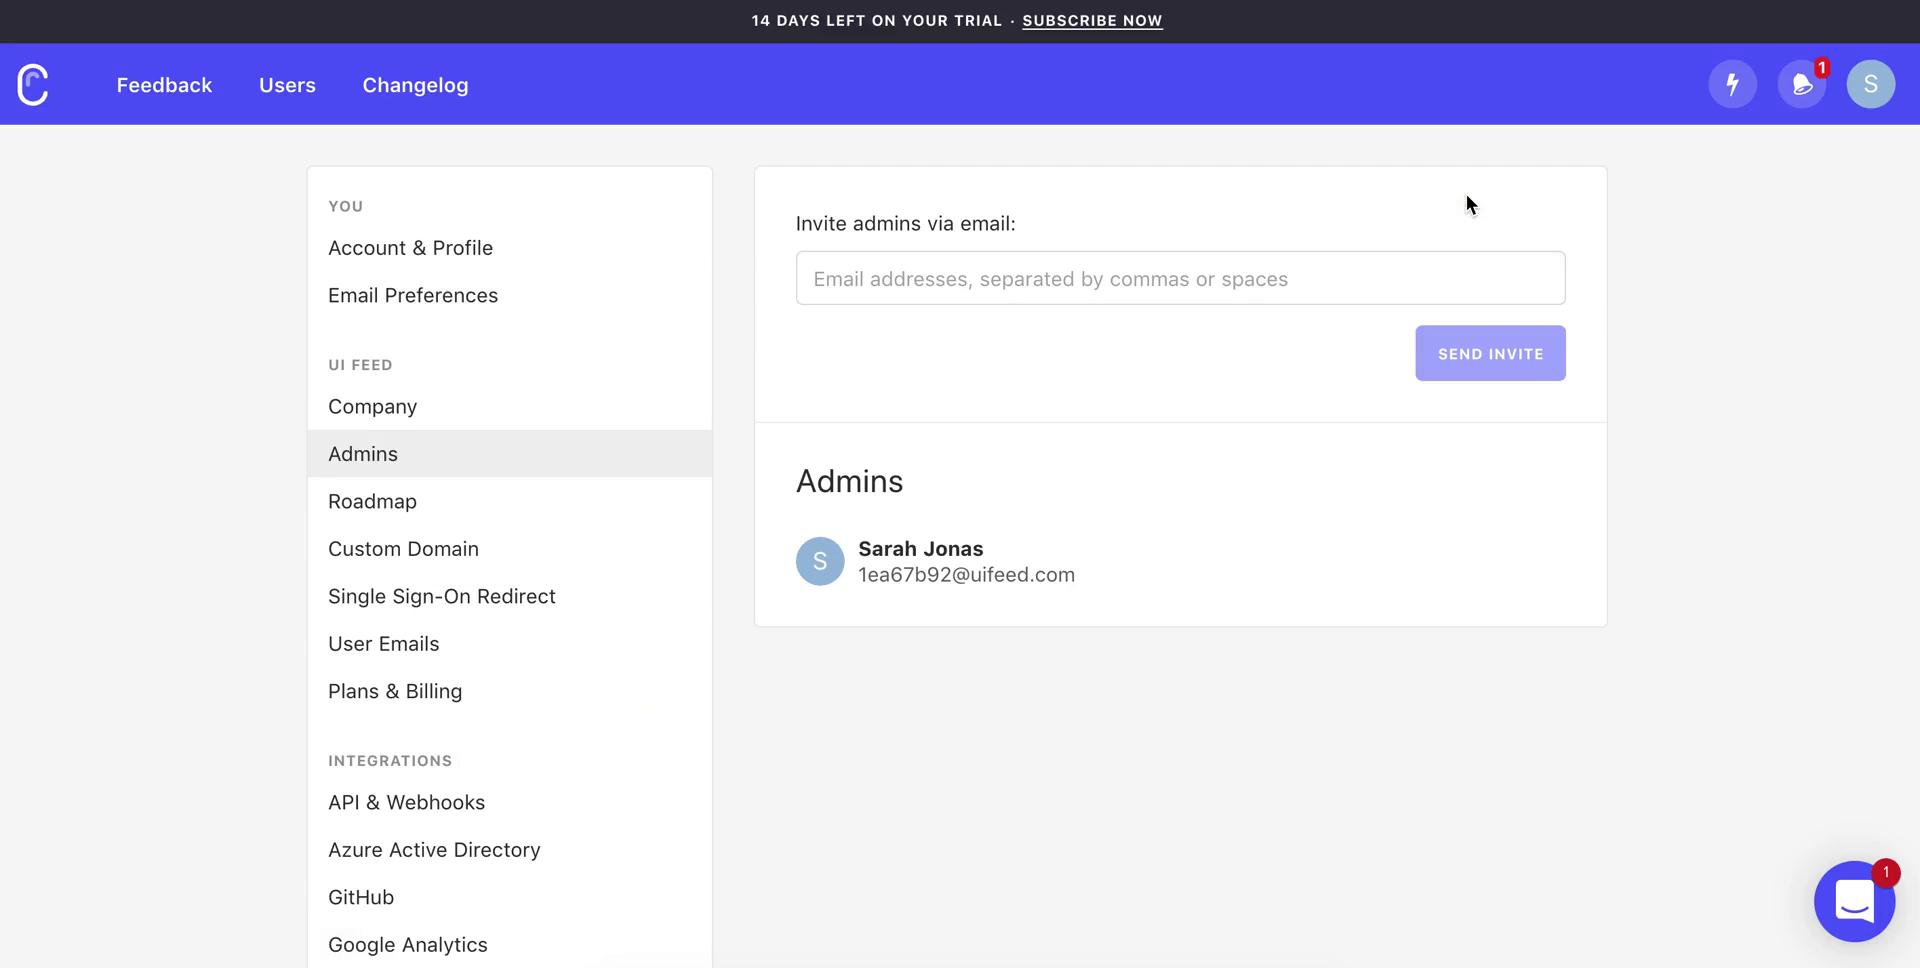Viewport: 1920px width, 968px height.
Task: Open the notifications bell icon
Action: point(1801,85)
